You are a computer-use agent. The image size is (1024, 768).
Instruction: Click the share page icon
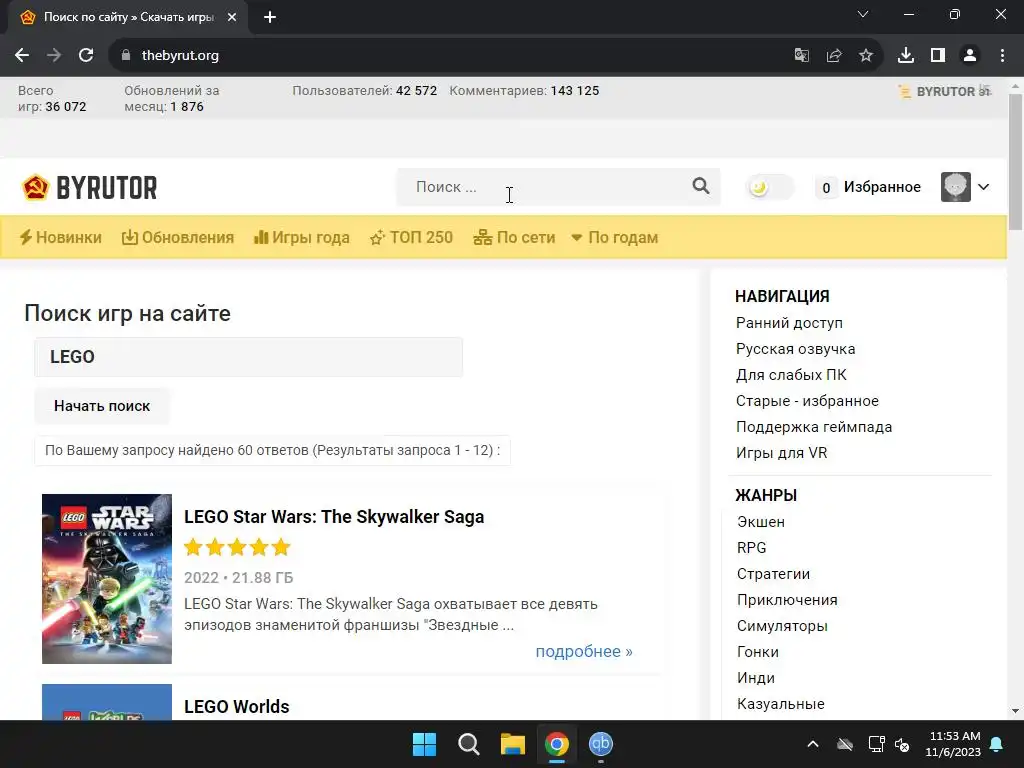(834, 56)
